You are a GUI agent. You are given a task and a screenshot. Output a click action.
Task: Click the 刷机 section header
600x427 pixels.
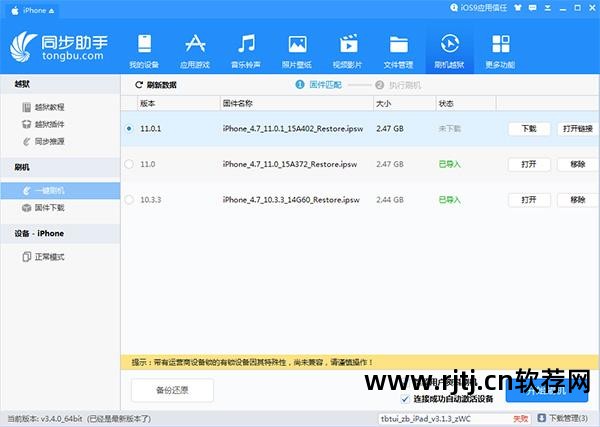pos(60,167)
